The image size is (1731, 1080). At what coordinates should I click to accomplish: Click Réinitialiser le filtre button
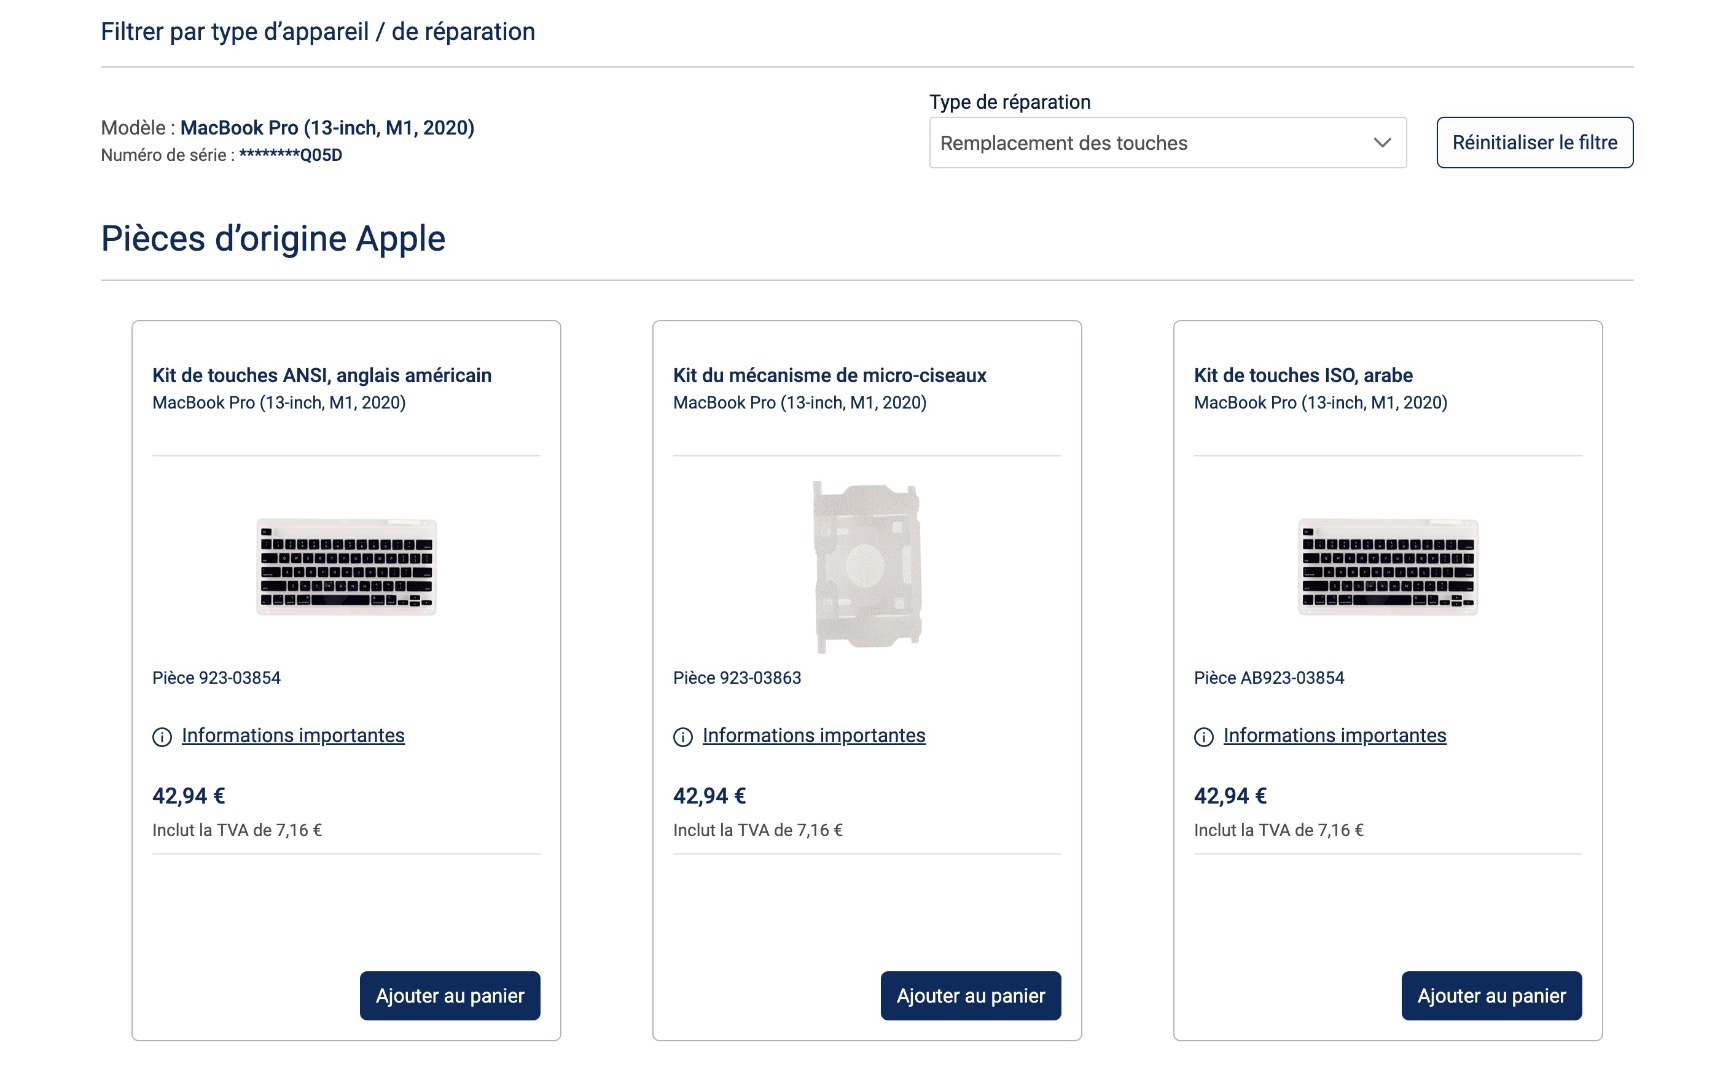[x=1534, y=143]
